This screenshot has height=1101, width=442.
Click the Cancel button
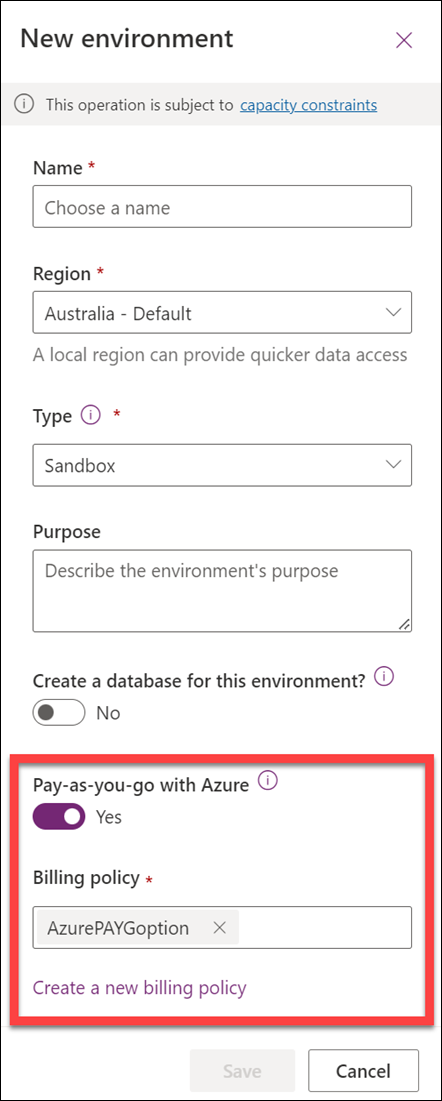pos(363,1071)
